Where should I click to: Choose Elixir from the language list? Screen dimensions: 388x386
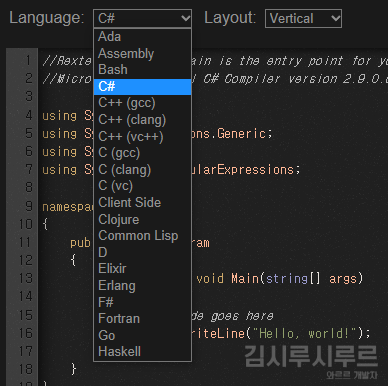coord(142,269)
